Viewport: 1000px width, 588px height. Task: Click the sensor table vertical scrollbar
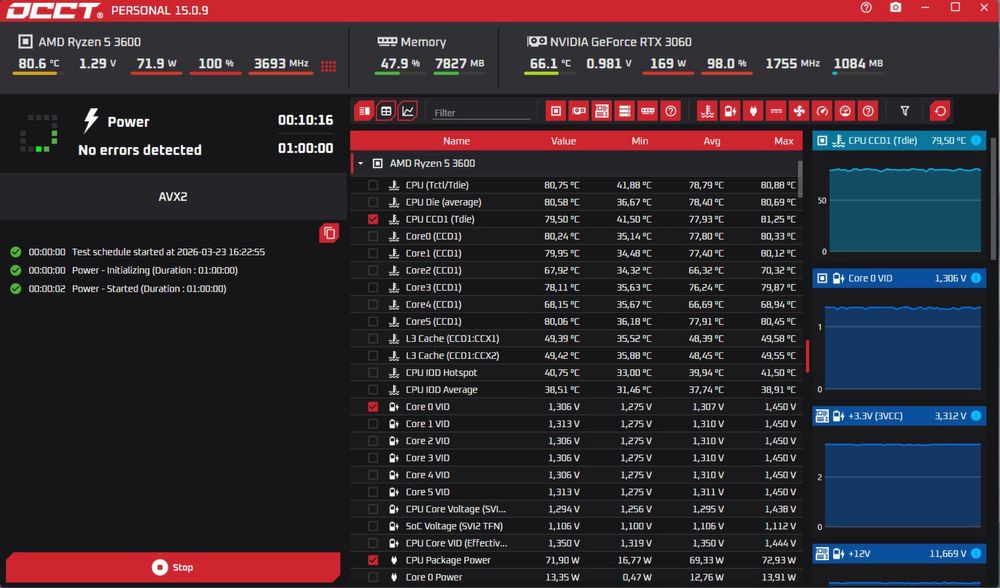tap(800, 179)
